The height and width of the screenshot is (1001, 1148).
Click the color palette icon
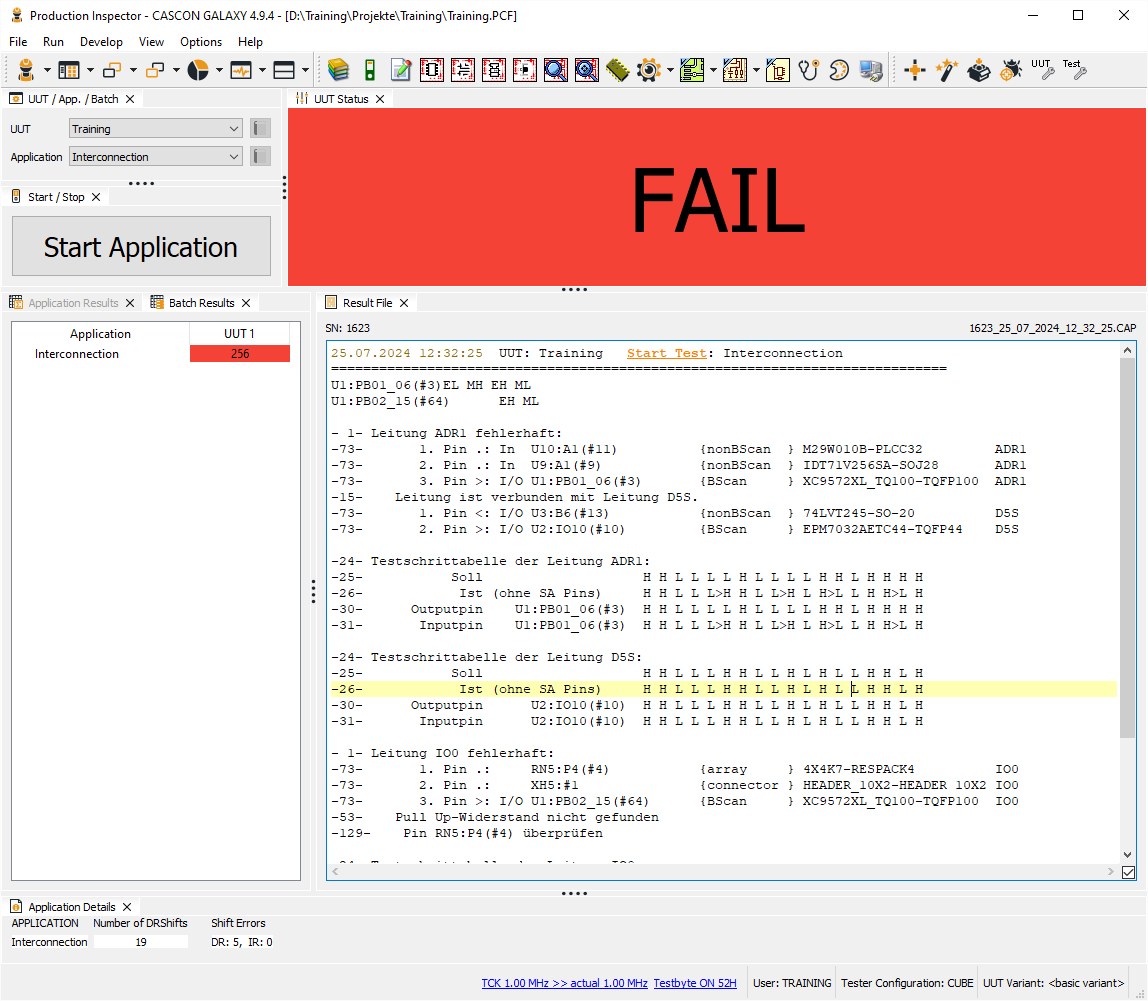(839, 70)
